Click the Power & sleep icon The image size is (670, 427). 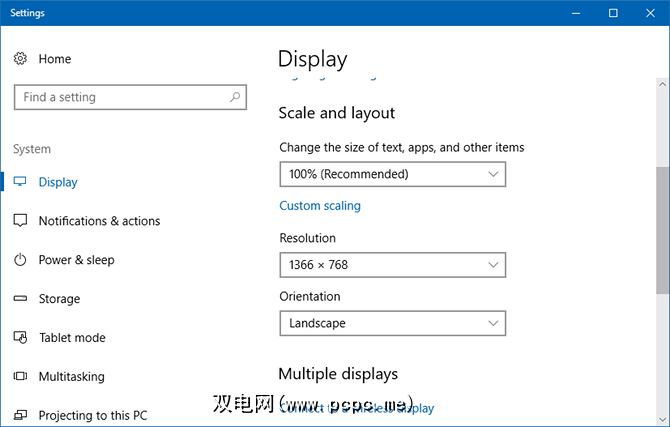(x=20, y=260)
